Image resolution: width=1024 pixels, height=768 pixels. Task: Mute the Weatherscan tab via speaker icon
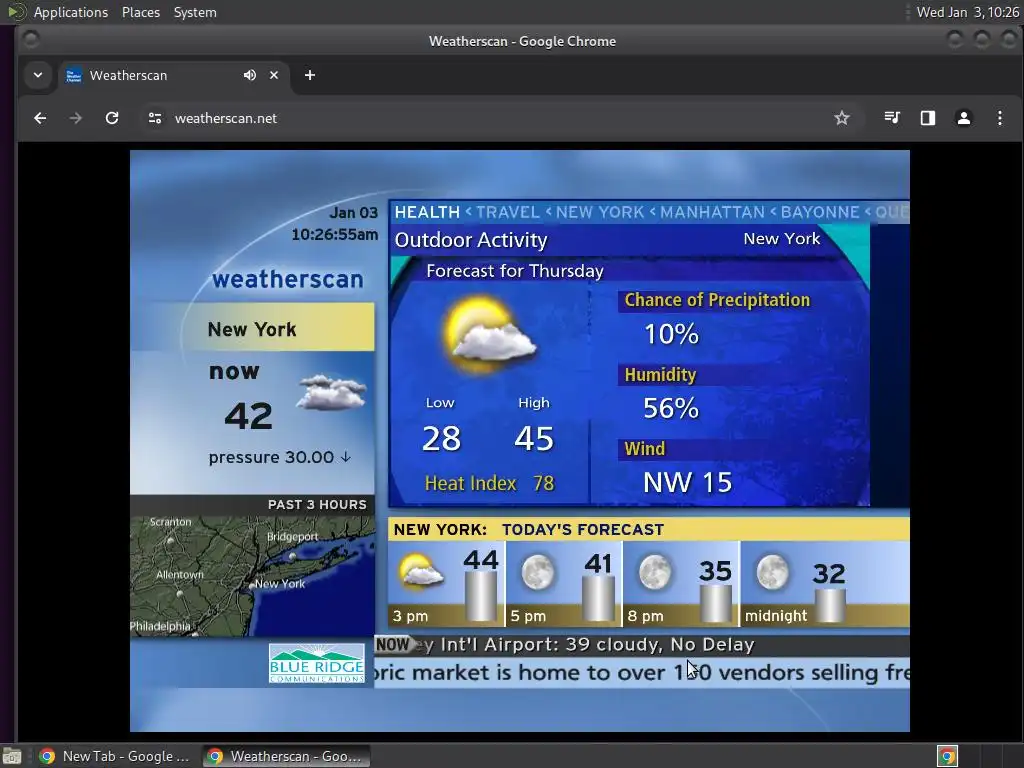[249, 75]
